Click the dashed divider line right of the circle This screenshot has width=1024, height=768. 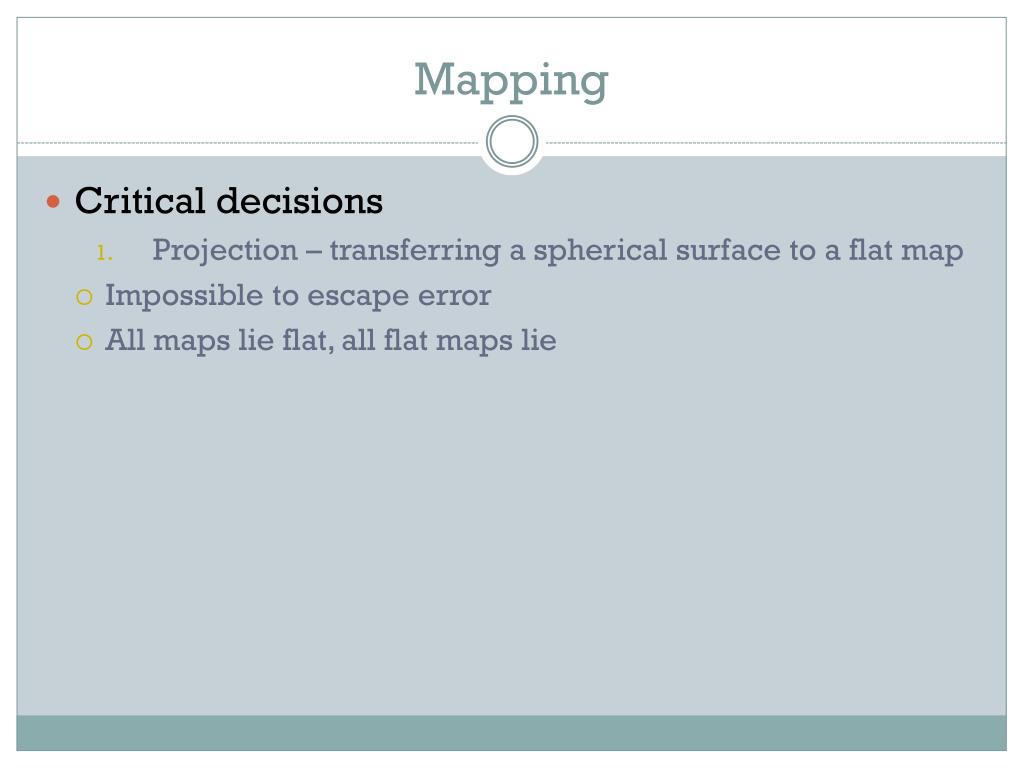click(776, 142)
